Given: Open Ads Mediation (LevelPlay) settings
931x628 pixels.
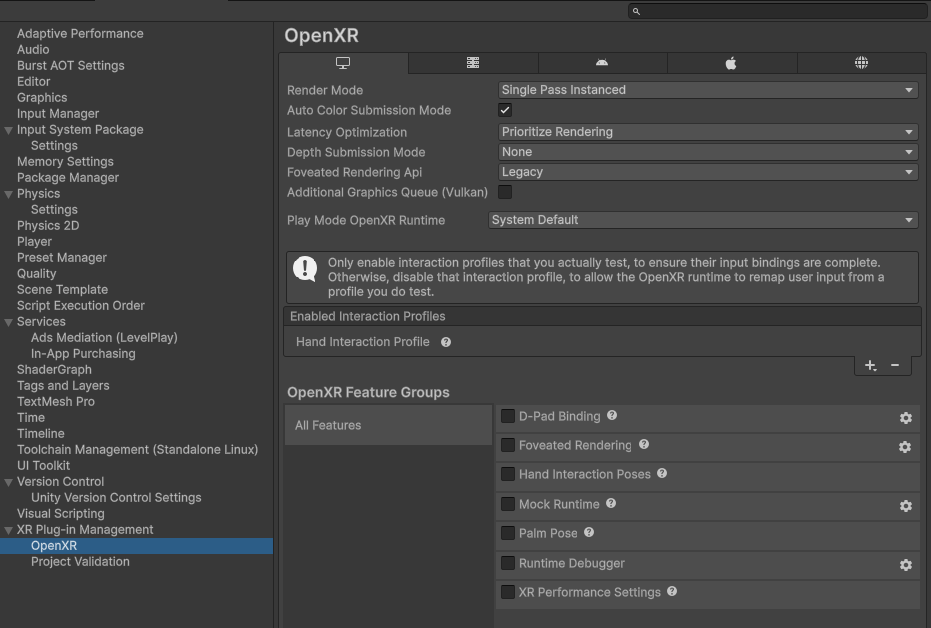Looking at the screenshot, I should point(104,338).
